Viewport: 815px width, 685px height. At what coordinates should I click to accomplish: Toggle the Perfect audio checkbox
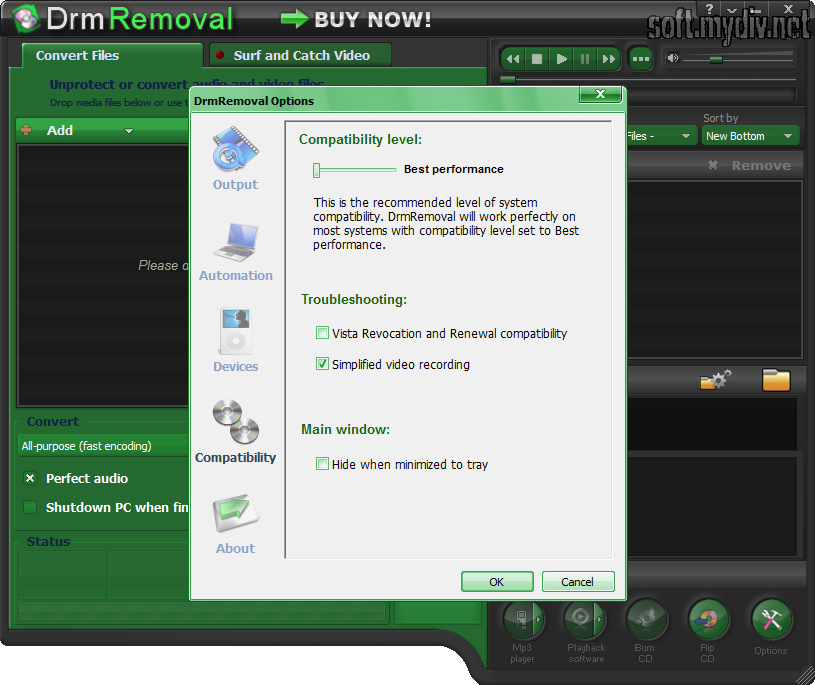pyautogui.click(x=30, y=478)
